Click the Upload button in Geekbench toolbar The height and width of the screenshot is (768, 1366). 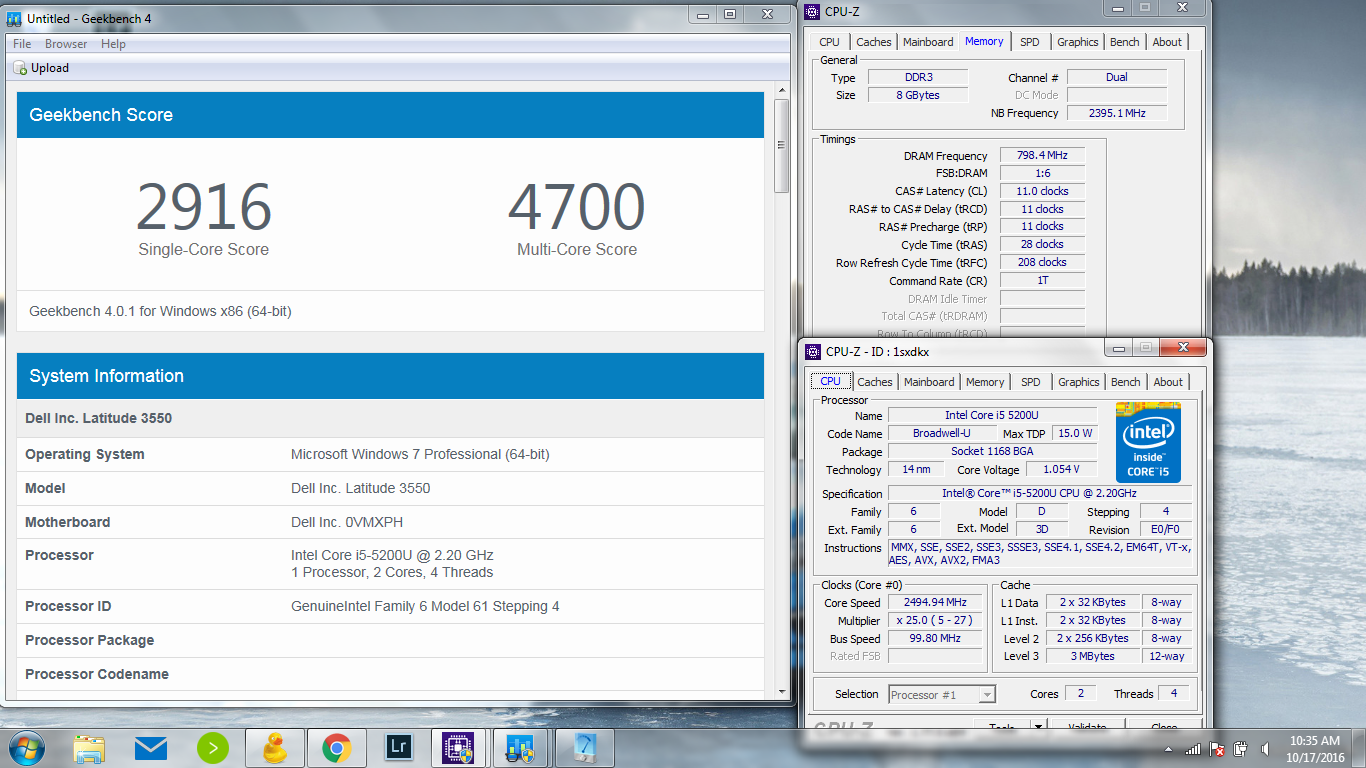tap(41, 68)
